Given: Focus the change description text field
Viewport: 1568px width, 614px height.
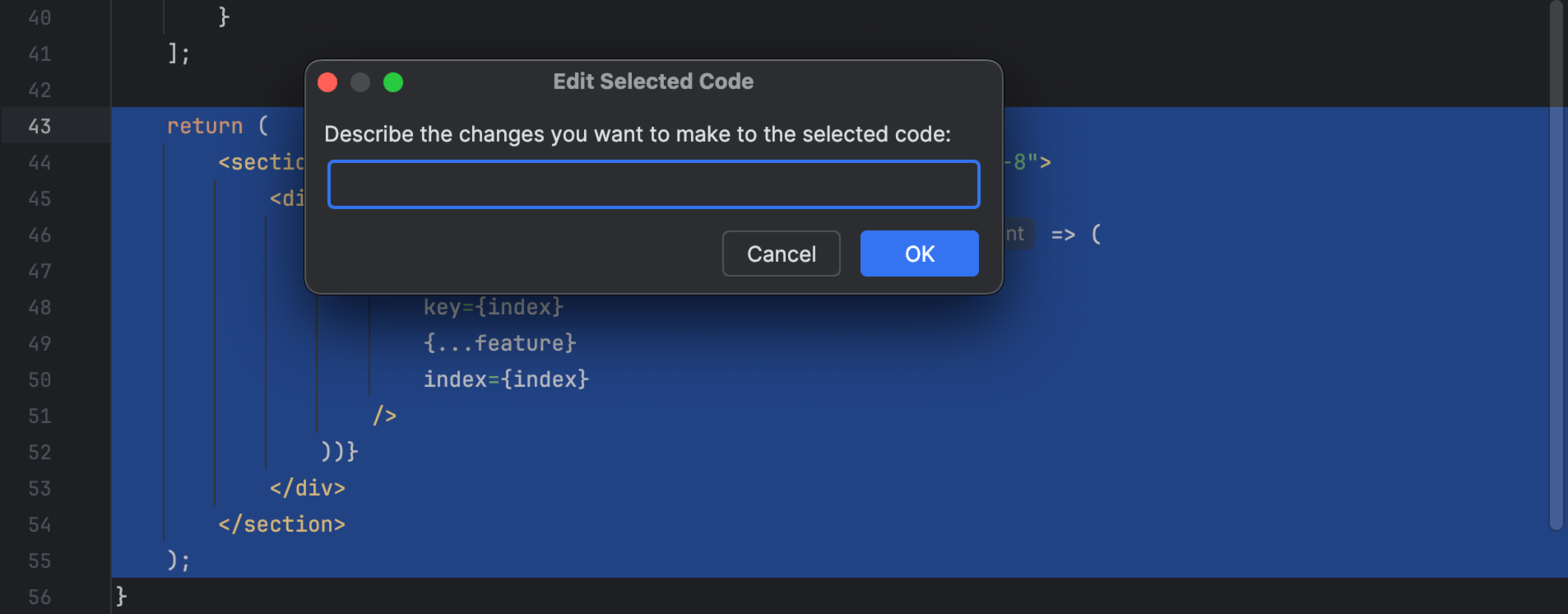Looking at the screenshot, I should coord(653,185).
